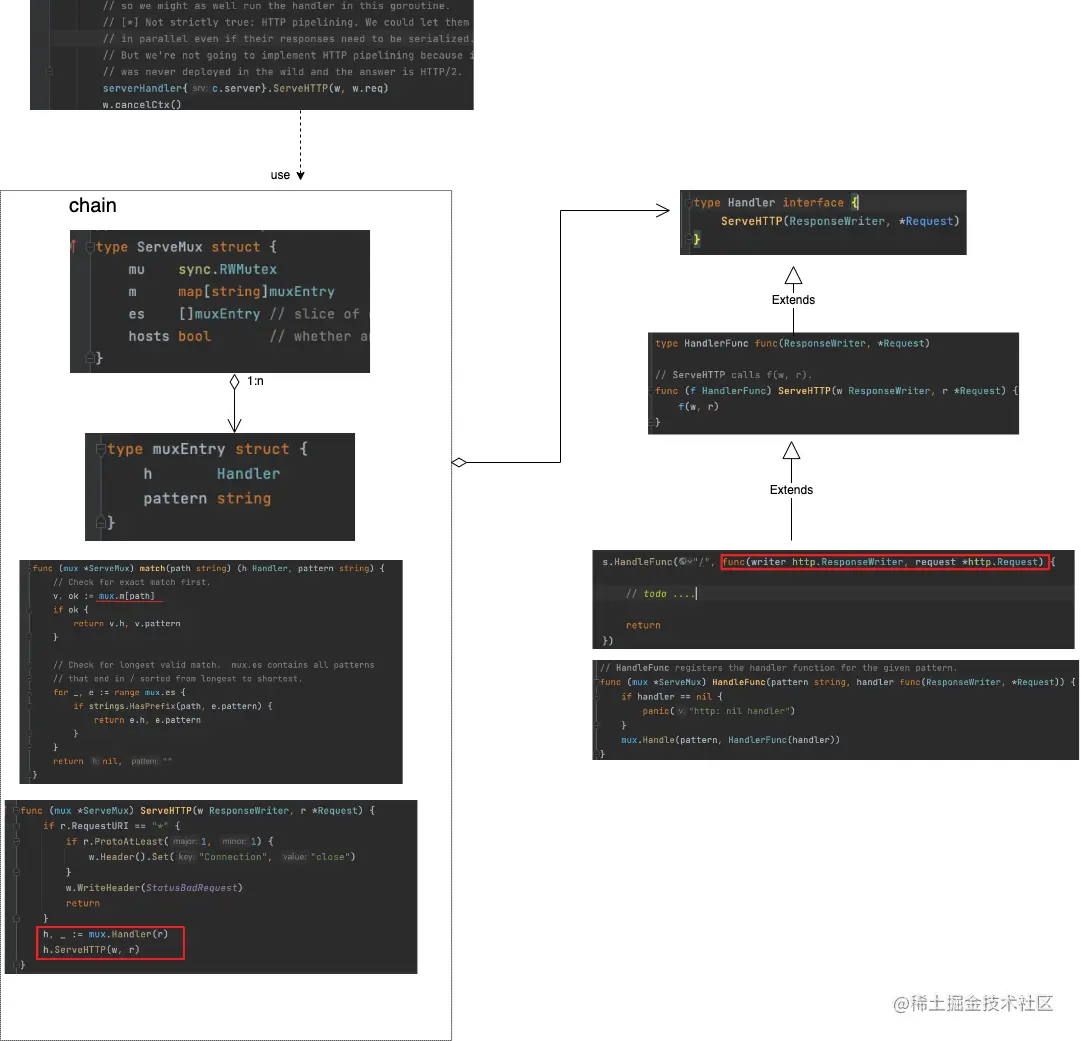Select the 'chain' container title
Image resolution: width=1081 pixels, height=1041 pixels.
(92, 205)
